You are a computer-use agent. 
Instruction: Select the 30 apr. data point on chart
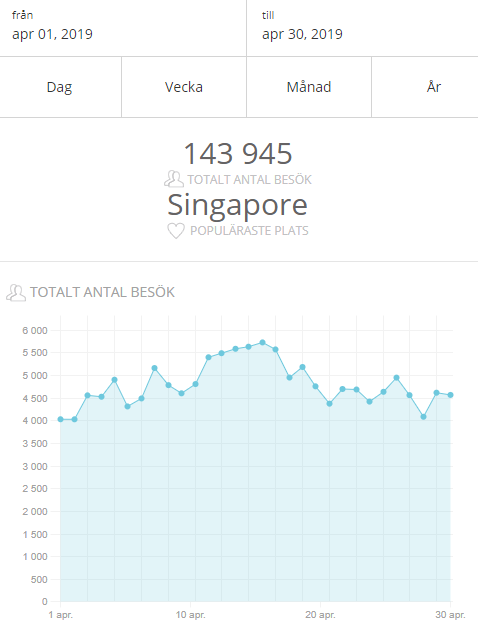coord(450,395)
